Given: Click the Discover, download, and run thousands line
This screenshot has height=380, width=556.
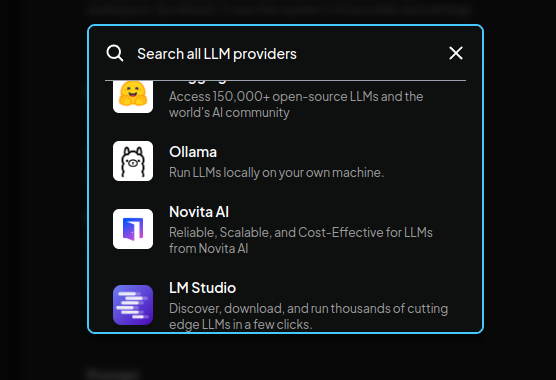Looking at the screenshot, I should [x=308, y=309].
